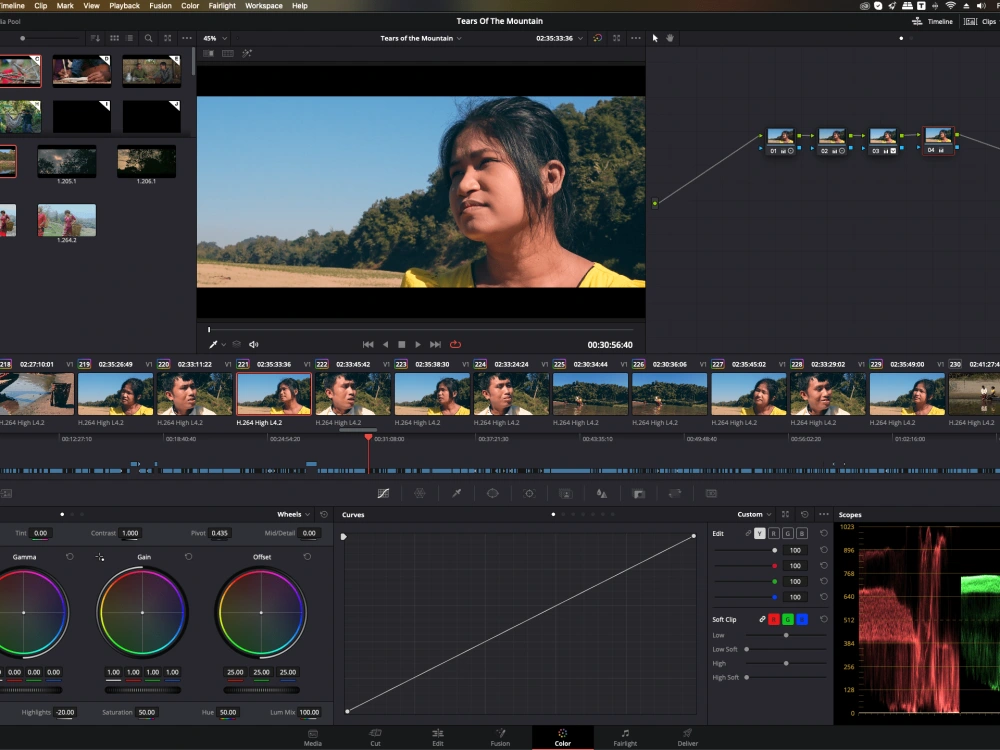
Task: Show the Clips panel button
Action: click(980, 21)
